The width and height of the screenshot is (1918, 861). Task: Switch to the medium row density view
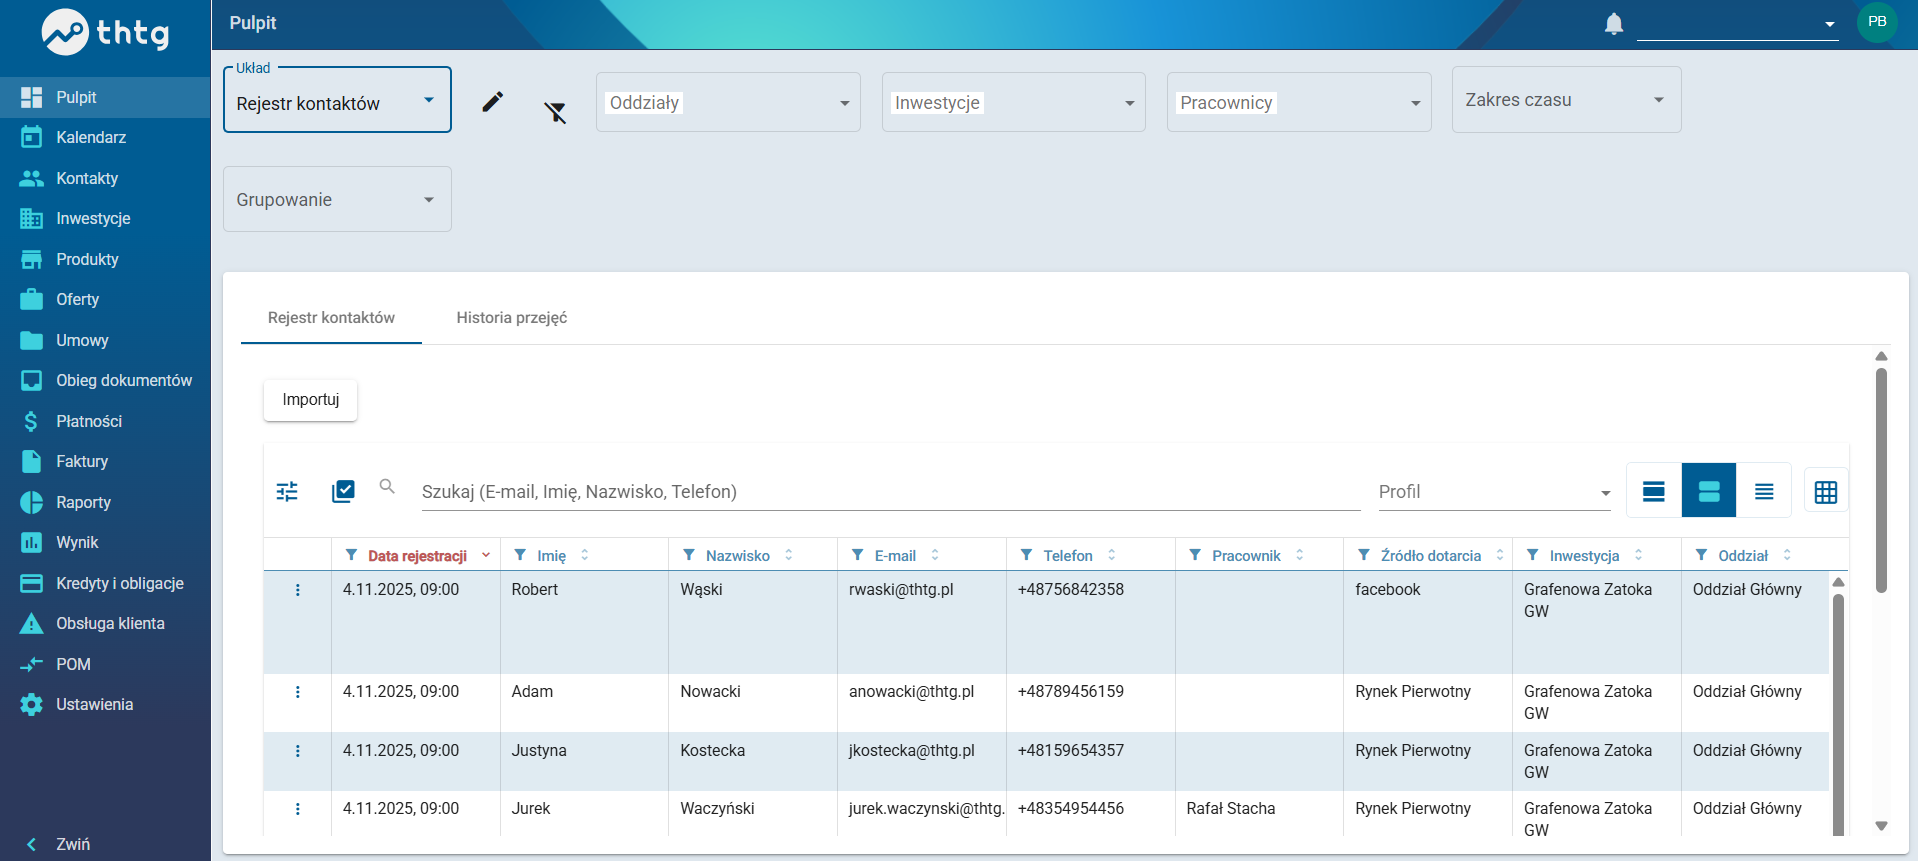pos(1709,491)
